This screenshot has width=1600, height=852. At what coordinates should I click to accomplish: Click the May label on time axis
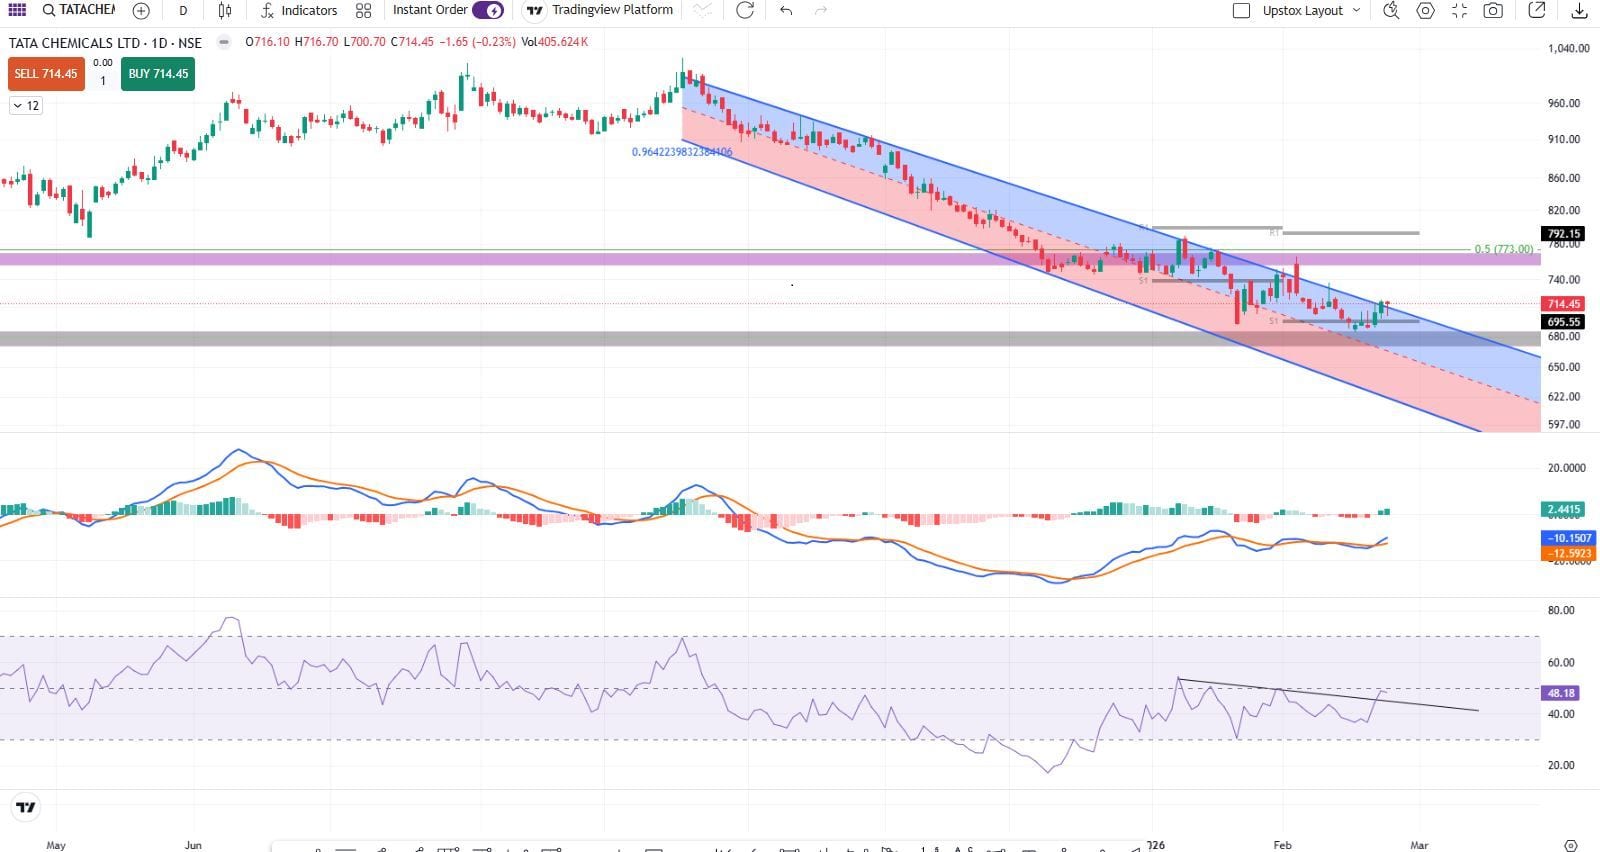point(56,845)
